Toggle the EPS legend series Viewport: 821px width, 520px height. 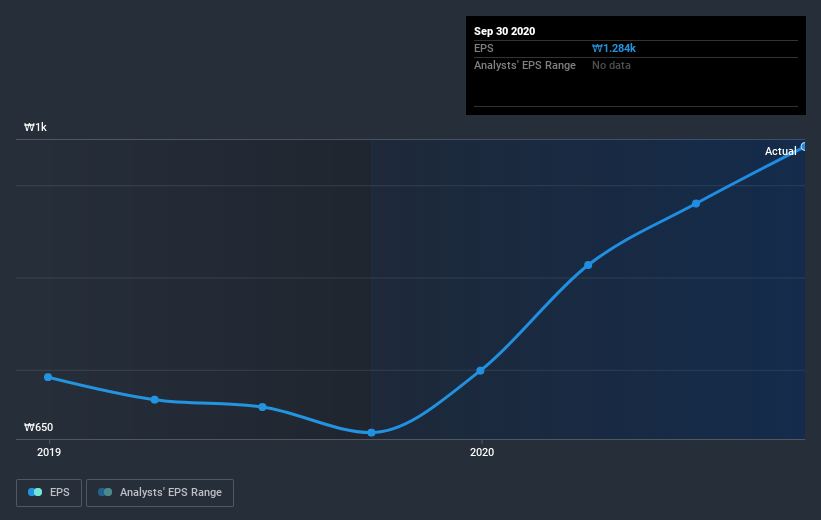pos(49,493)
